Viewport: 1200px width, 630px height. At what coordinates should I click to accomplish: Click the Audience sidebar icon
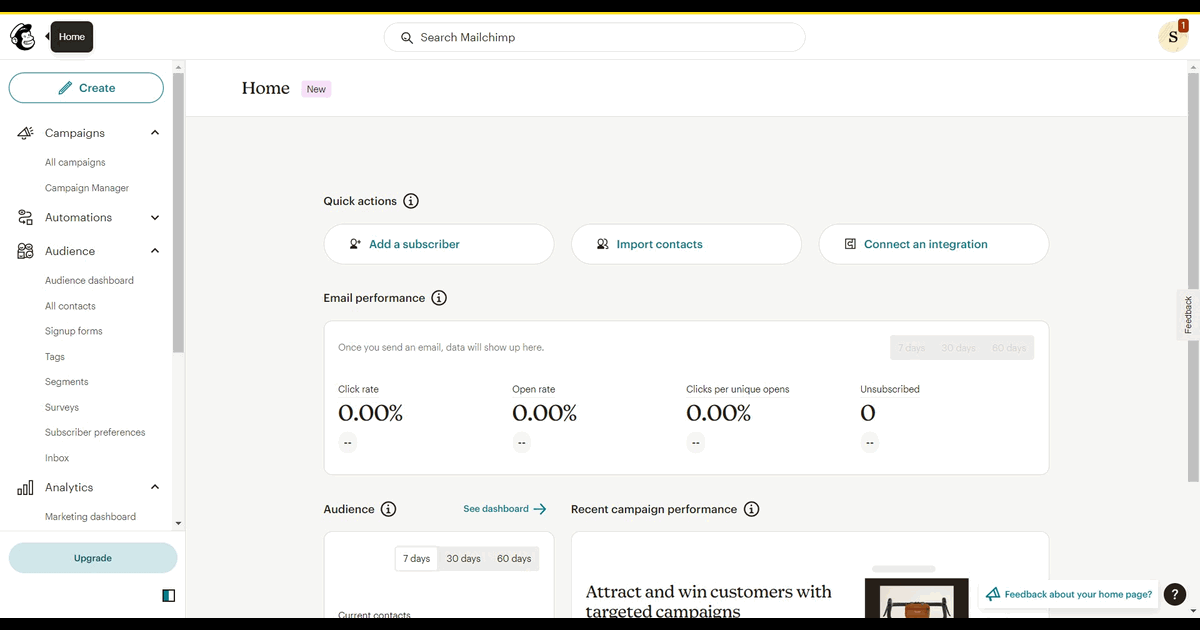click(25, 251)
